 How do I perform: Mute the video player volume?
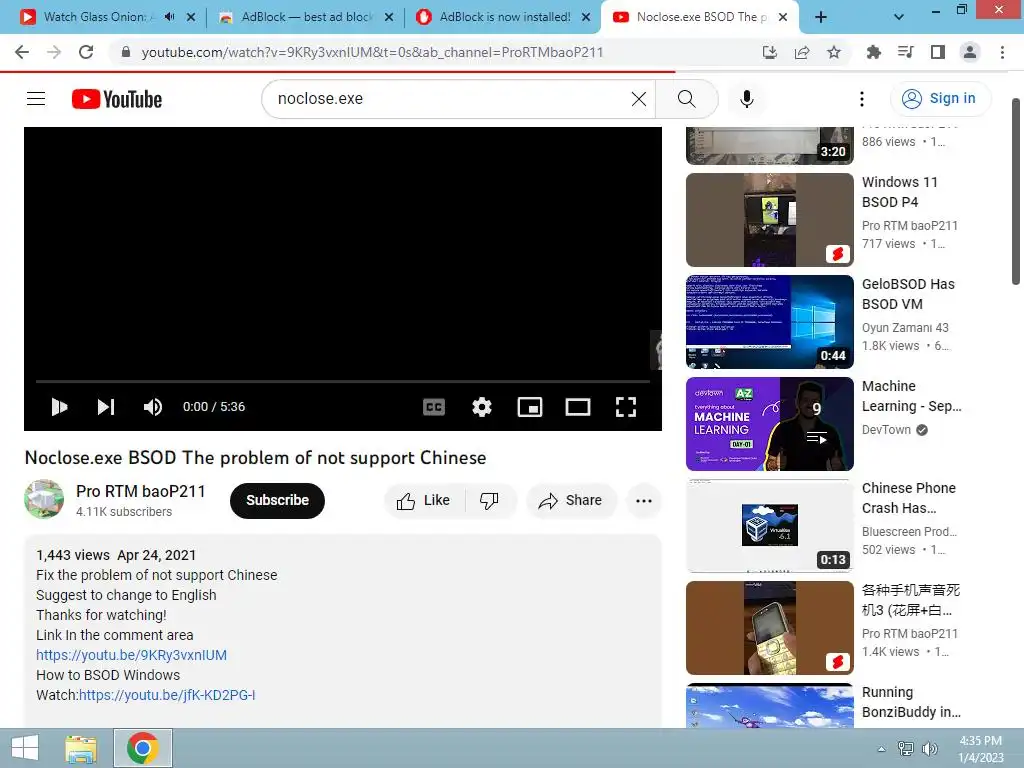point(153,407)
